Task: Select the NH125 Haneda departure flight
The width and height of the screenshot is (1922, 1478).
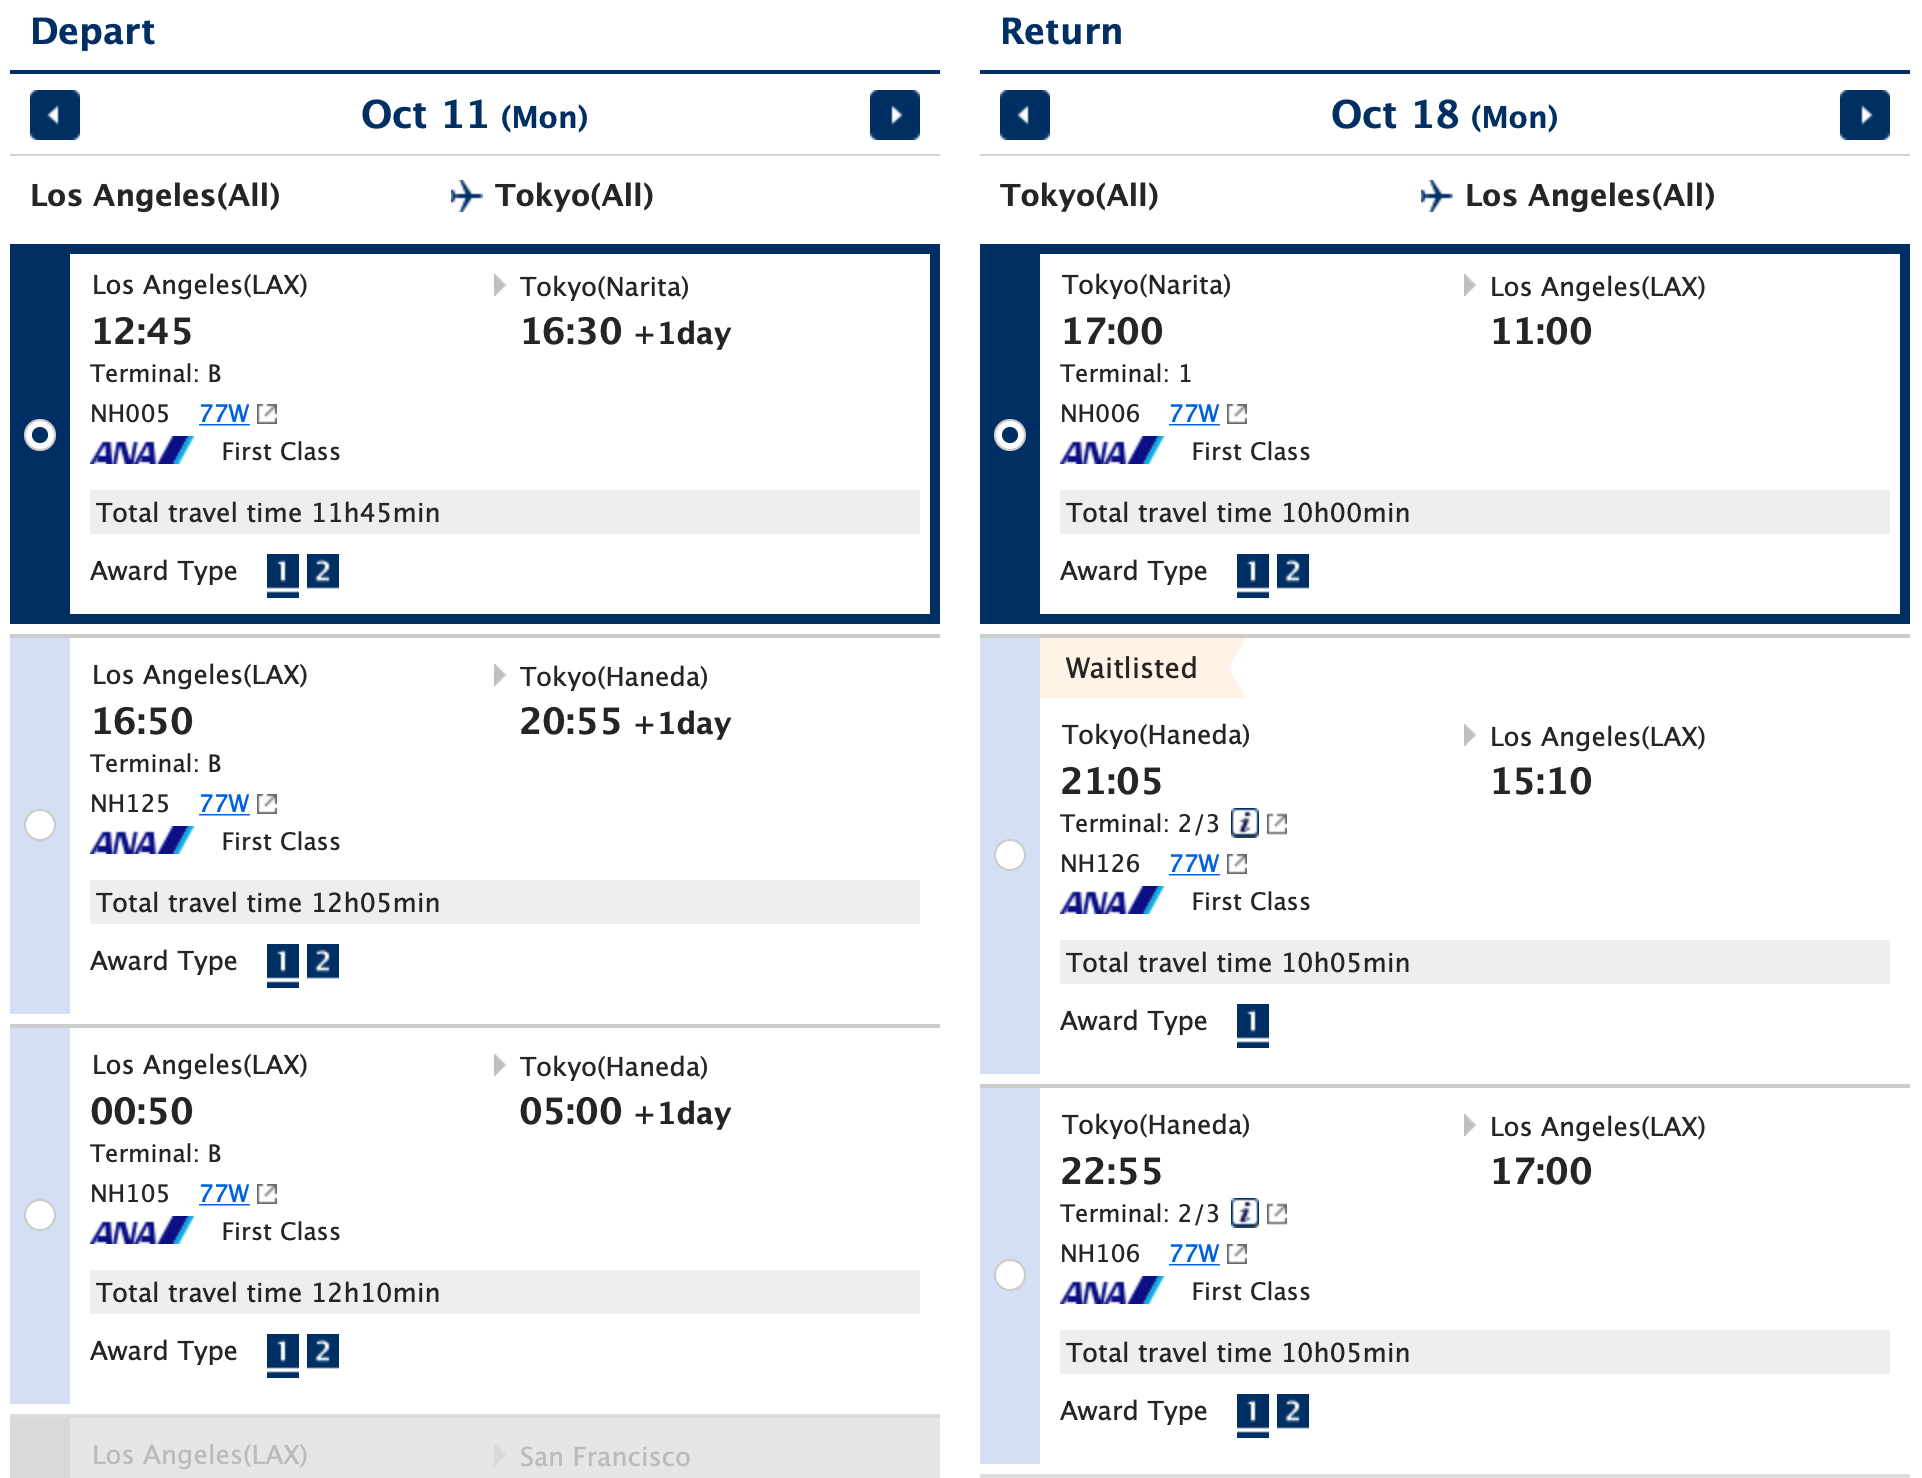Action: tap(42, 825)
